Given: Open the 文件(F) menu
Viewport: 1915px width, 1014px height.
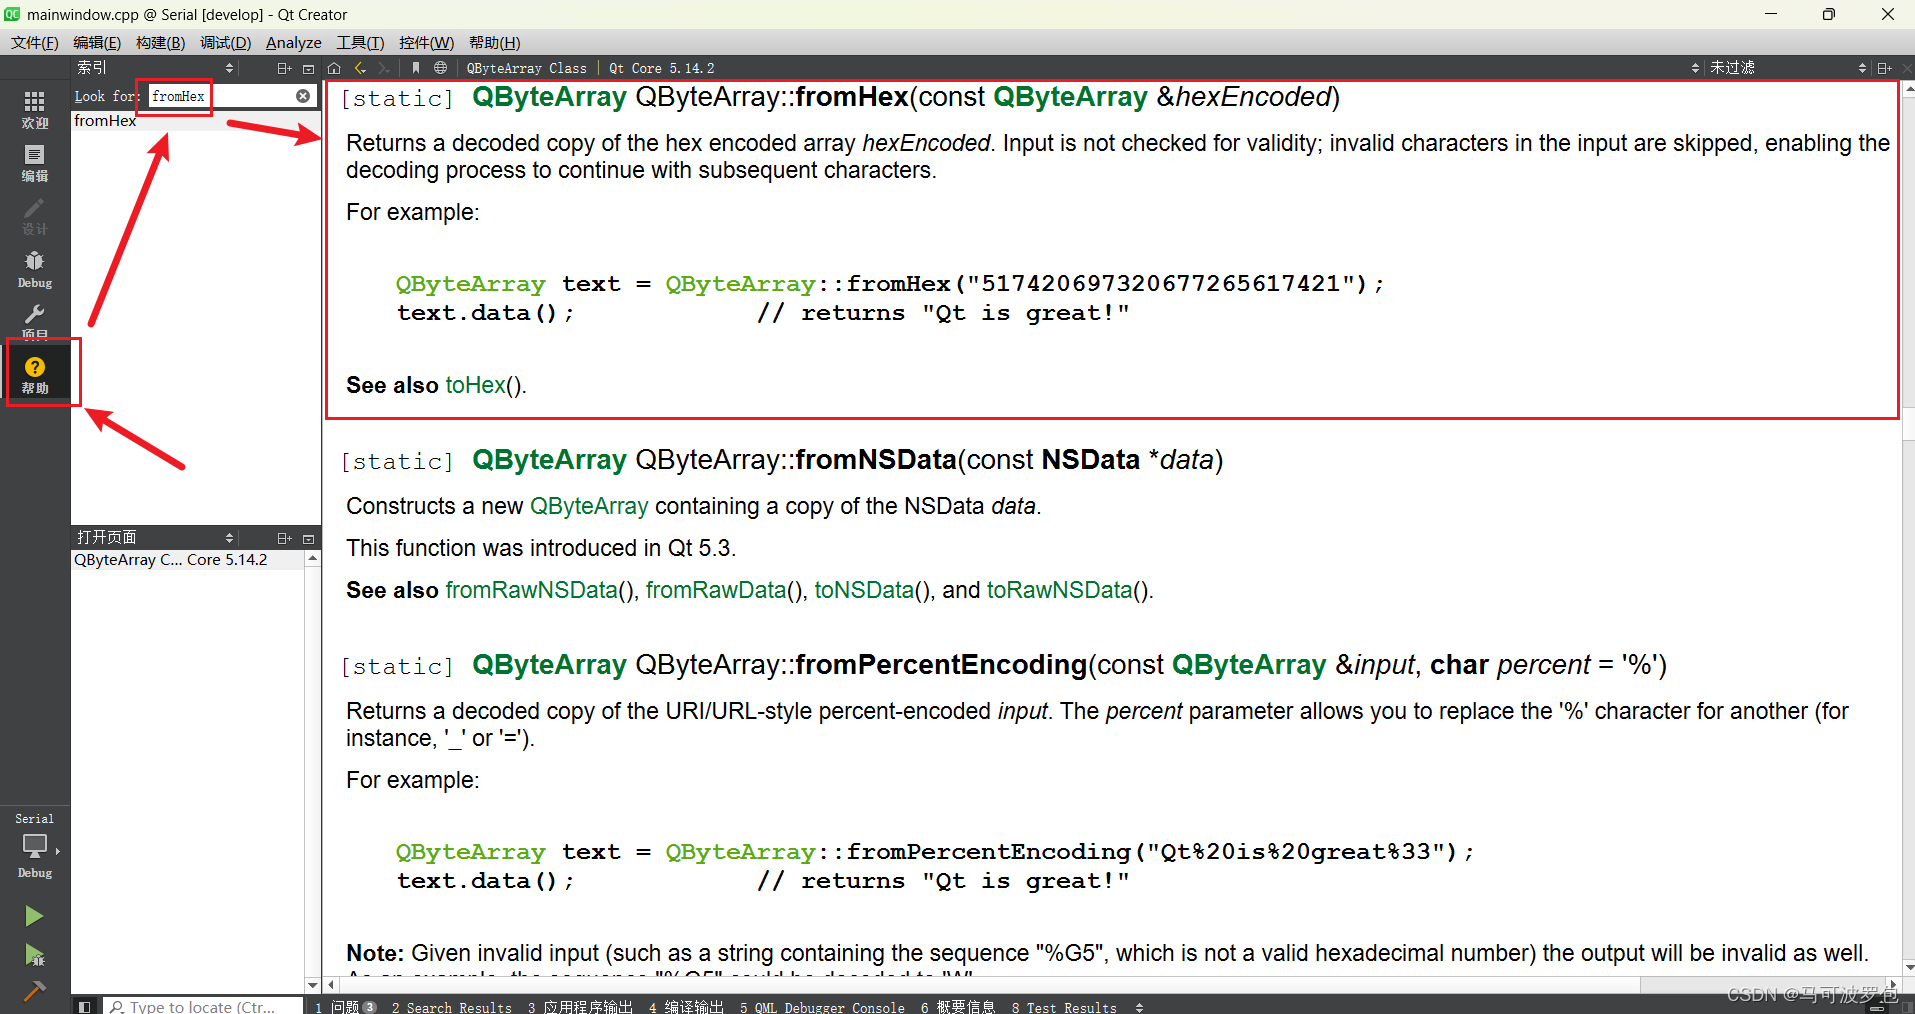Looking at the screenshot, I should pyautogui.click(x=35, y=42).
